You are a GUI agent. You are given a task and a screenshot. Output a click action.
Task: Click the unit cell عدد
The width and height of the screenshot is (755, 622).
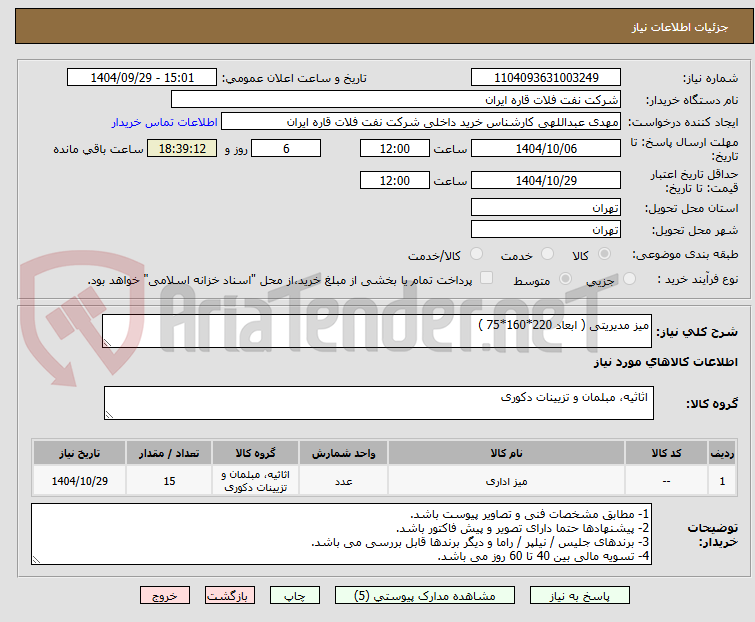tap(343, 481)
